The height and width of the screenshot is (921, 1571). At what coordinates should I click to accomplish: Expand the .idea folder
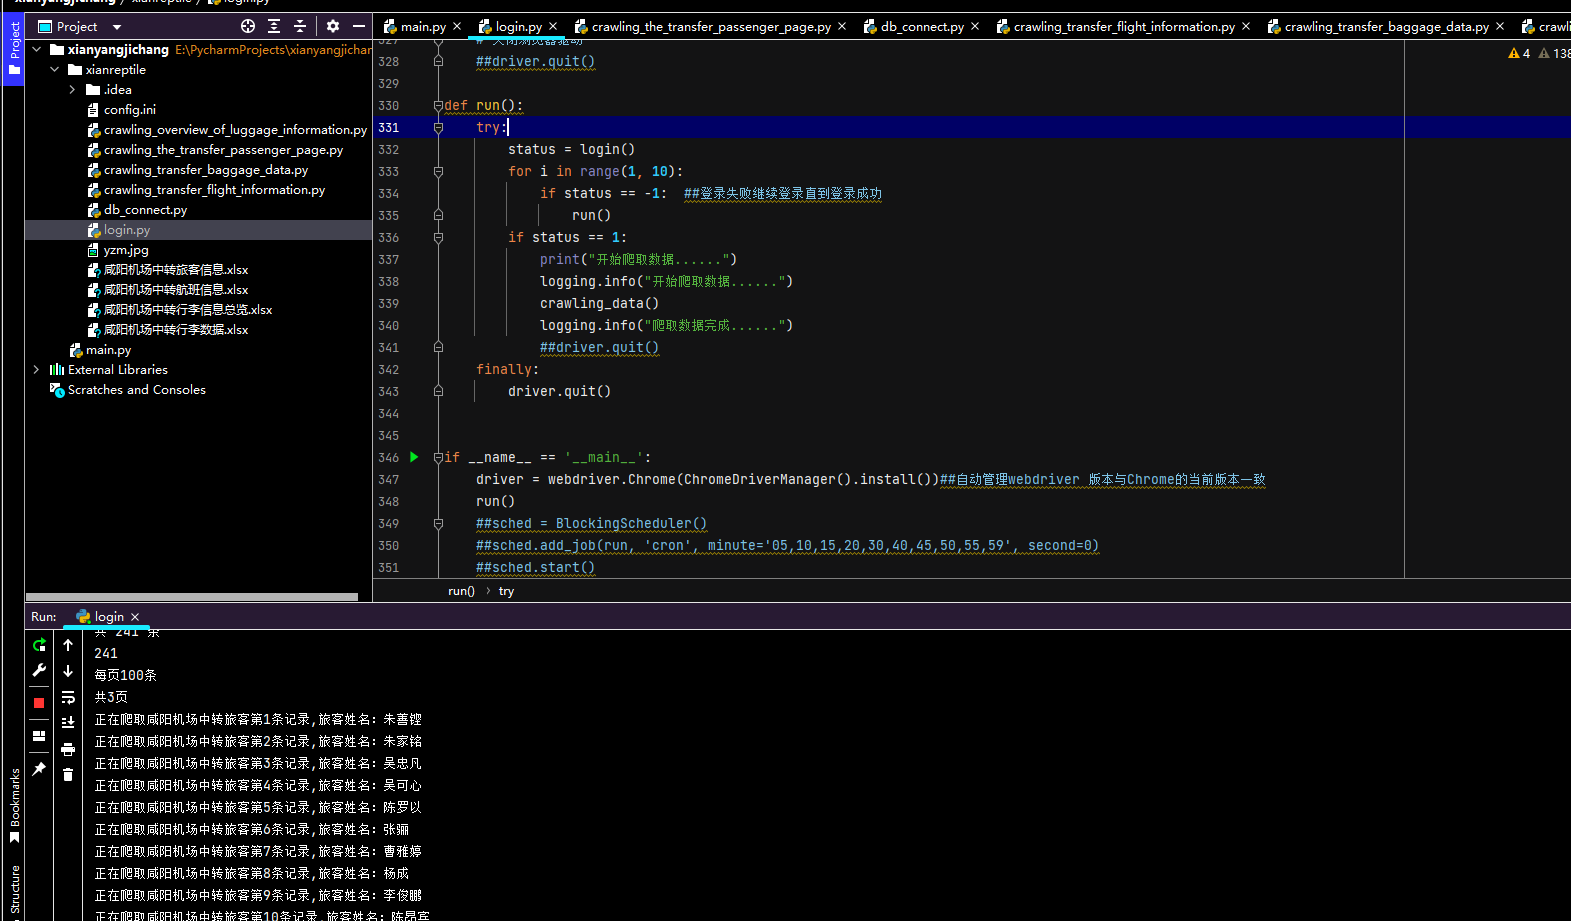[72, 89]
